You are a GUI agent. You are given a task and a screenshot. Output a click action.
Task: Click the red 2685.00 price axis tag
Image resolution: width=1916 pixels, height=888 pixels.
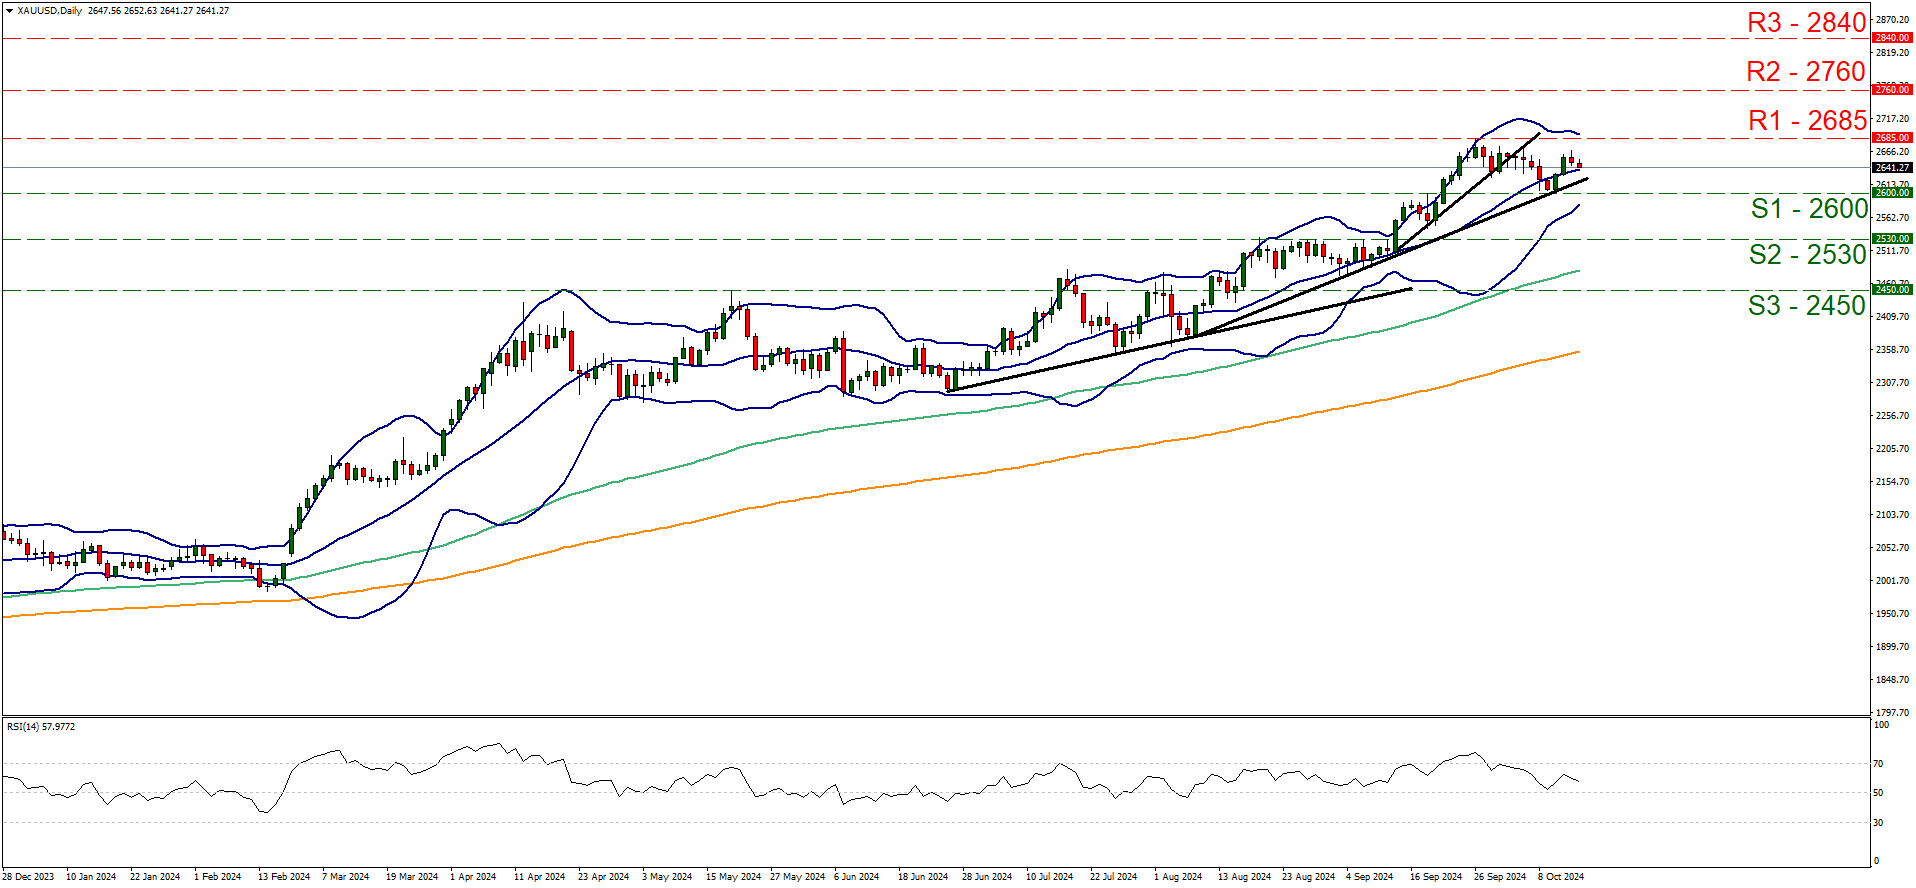point(1892,138)
